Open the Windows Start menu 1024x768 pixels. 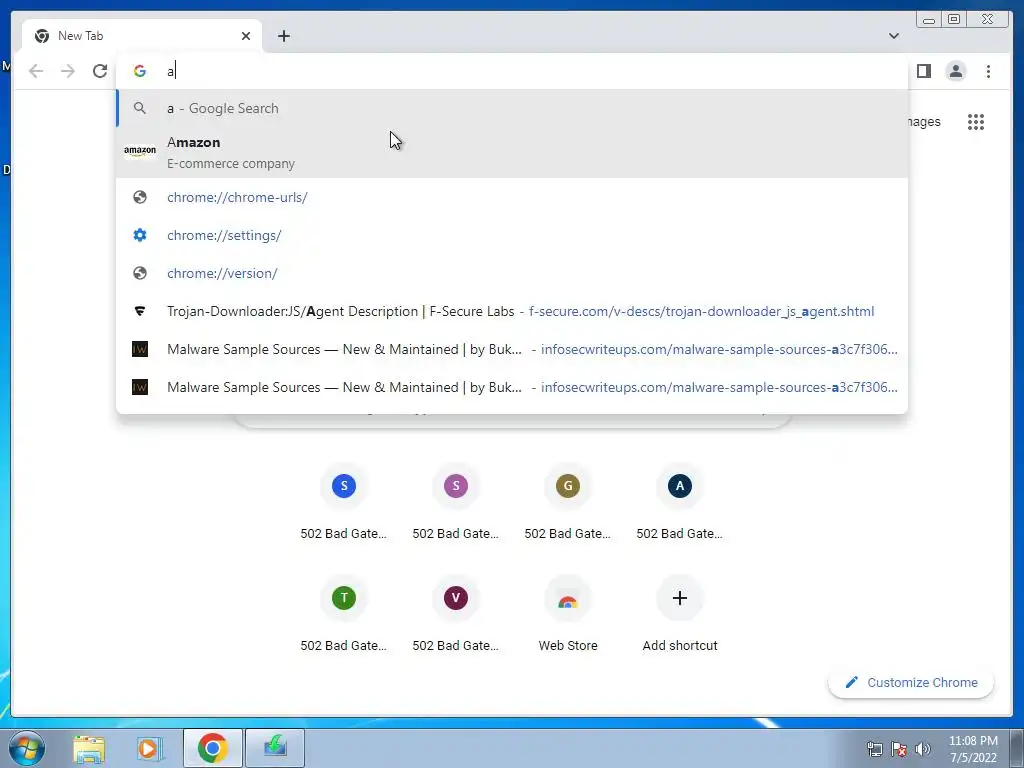(x=27, y=748)
